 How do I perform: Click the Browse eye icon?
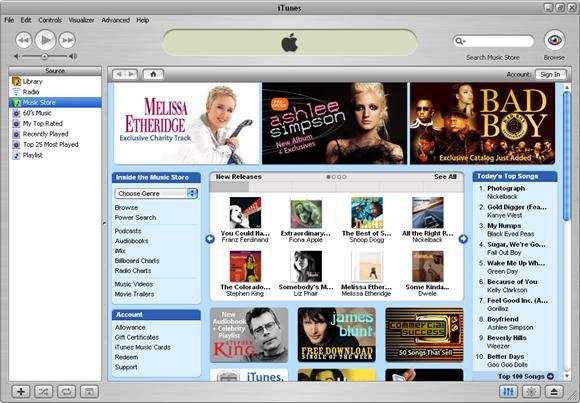click(554, 40)
